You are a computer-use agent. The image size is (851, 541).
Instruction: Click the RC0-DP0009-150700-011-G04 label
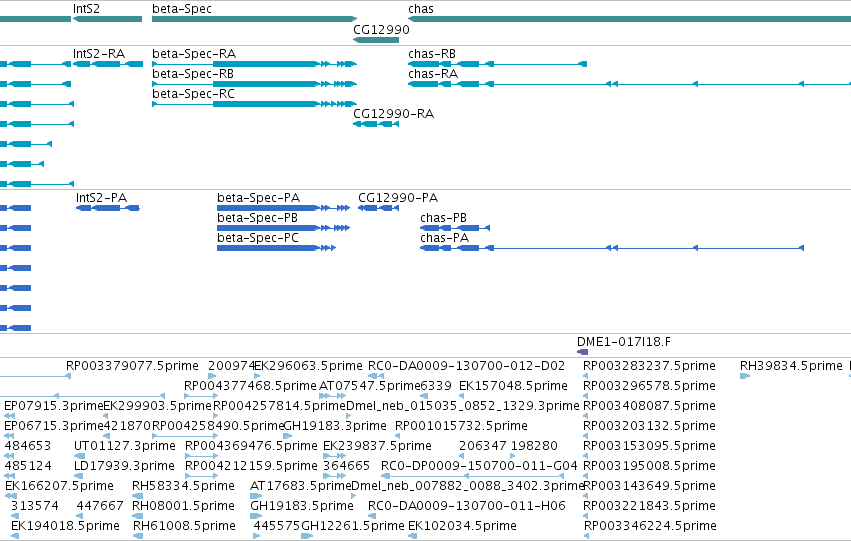479,466
